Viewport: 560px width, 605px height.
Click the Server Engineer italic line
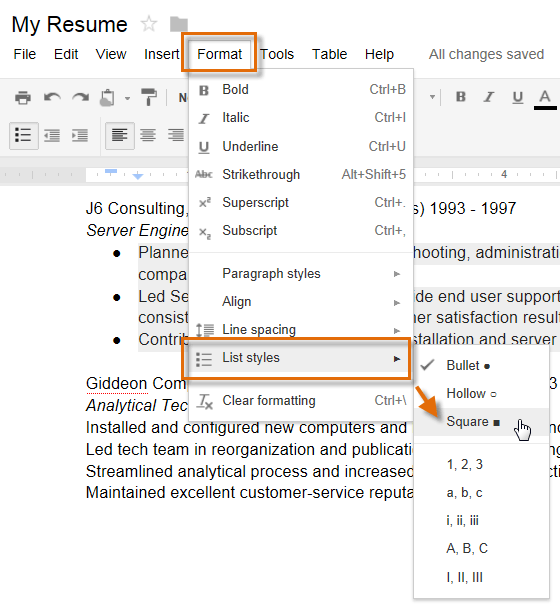click(x=137, y=230)
